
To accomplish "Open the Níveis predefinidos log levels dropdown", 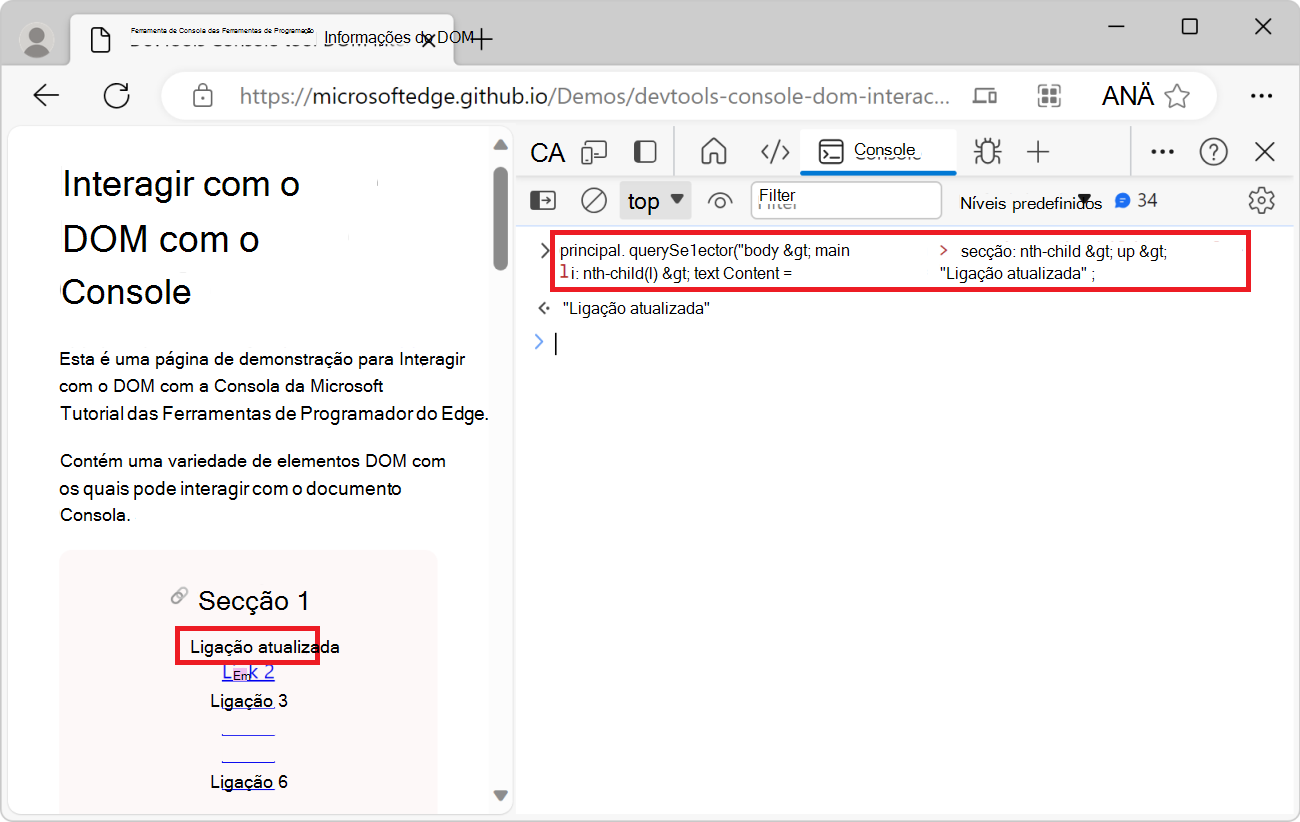I will tap(1031, 201).
